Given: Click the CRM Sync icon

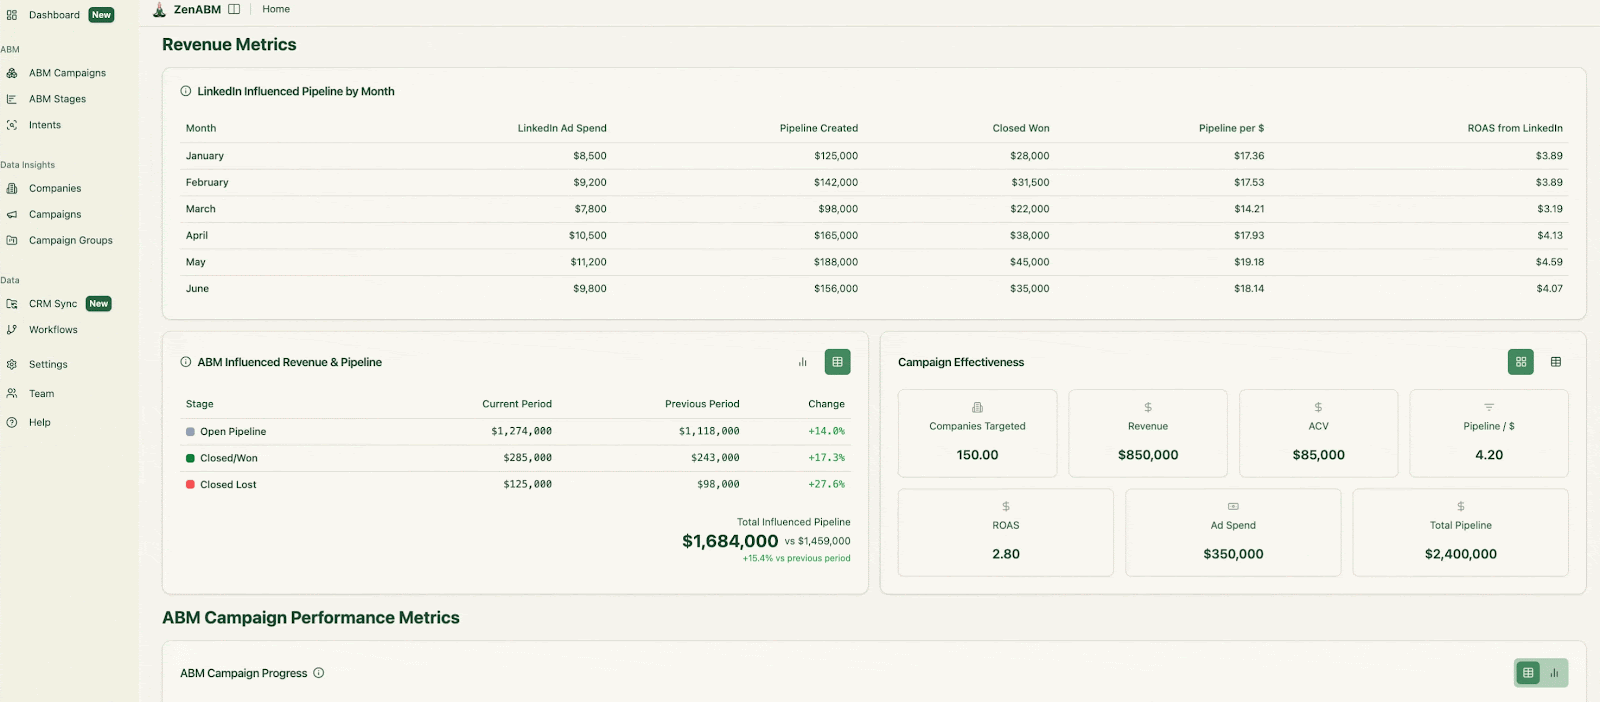Looking at the screenshot, I should 12,304.
